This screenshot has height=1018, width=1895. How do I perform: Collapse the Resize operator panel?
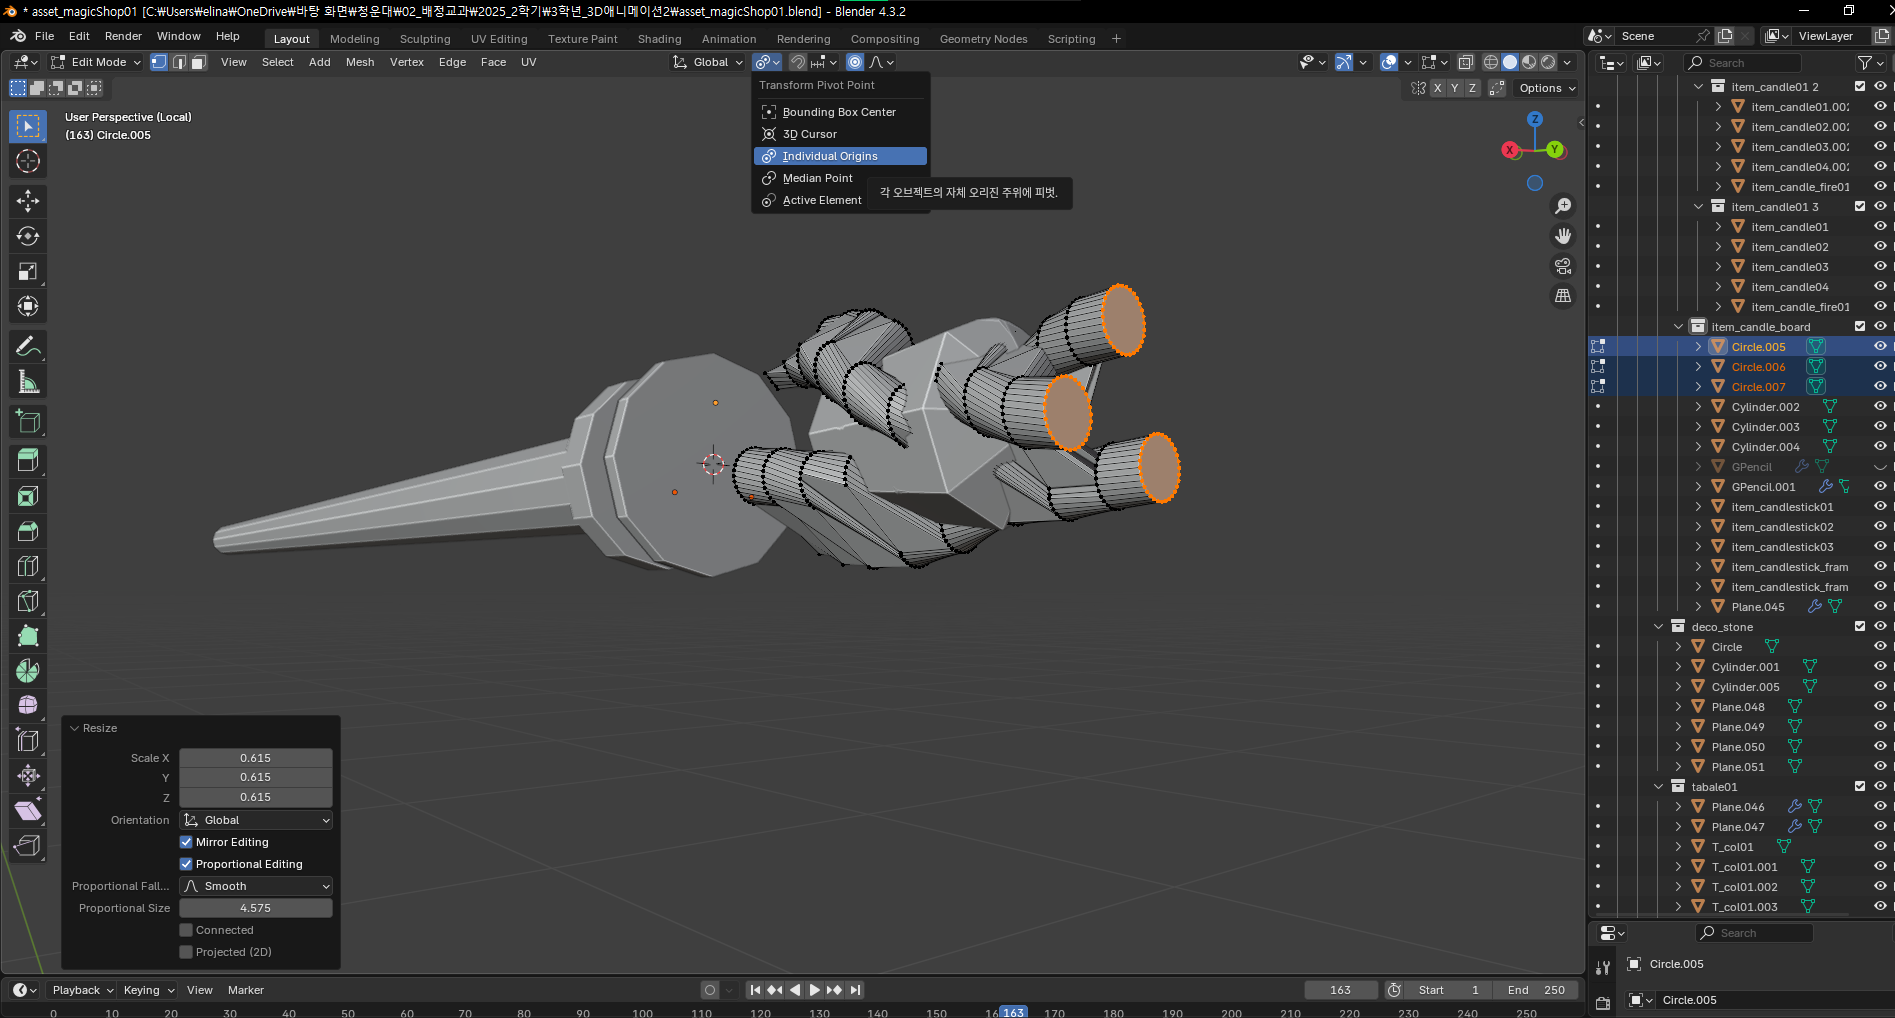coord(74,728)
